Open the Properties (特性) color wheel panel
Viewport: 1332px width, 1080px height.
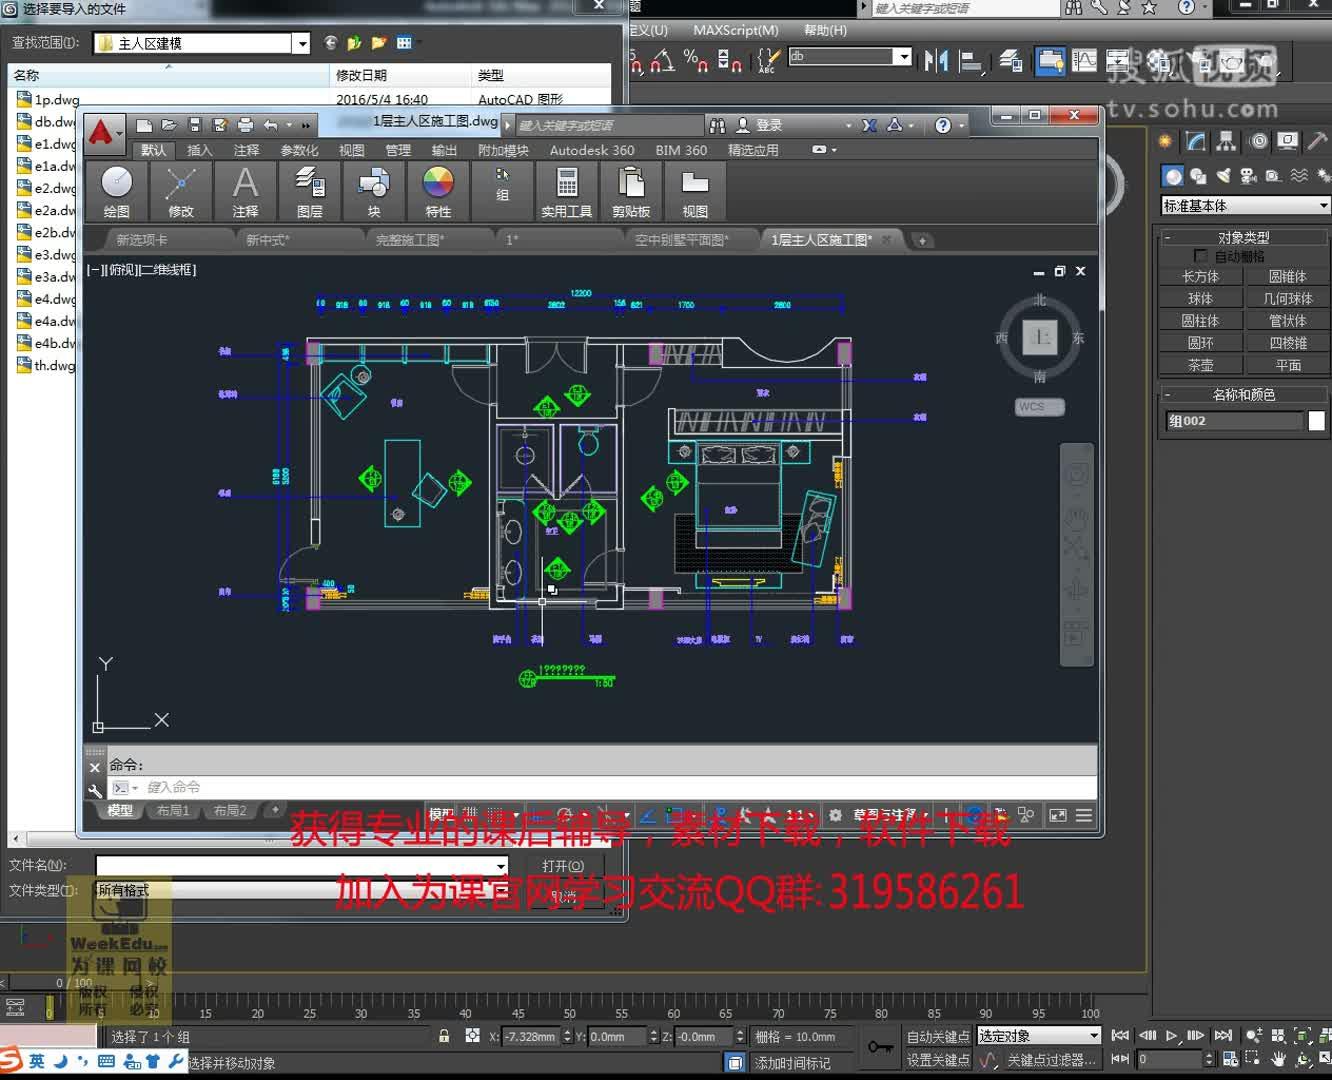tap(438, 191)
